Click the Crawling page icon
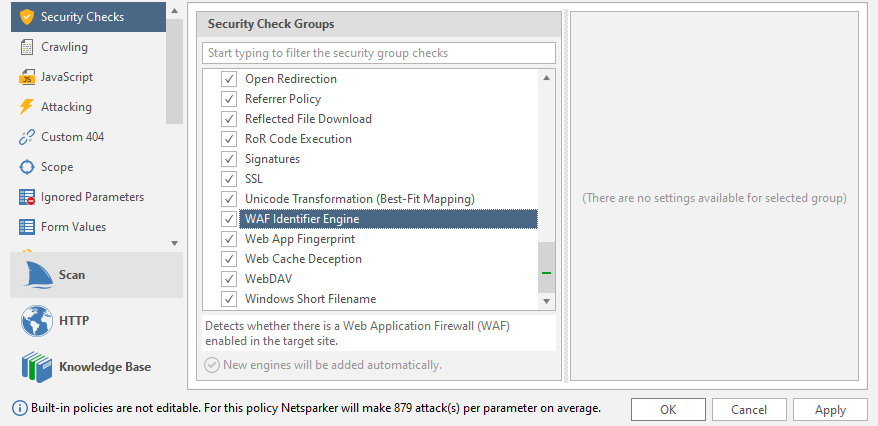Image resolution: width=878 pixels, height=426 pixels. pos(27,47)
